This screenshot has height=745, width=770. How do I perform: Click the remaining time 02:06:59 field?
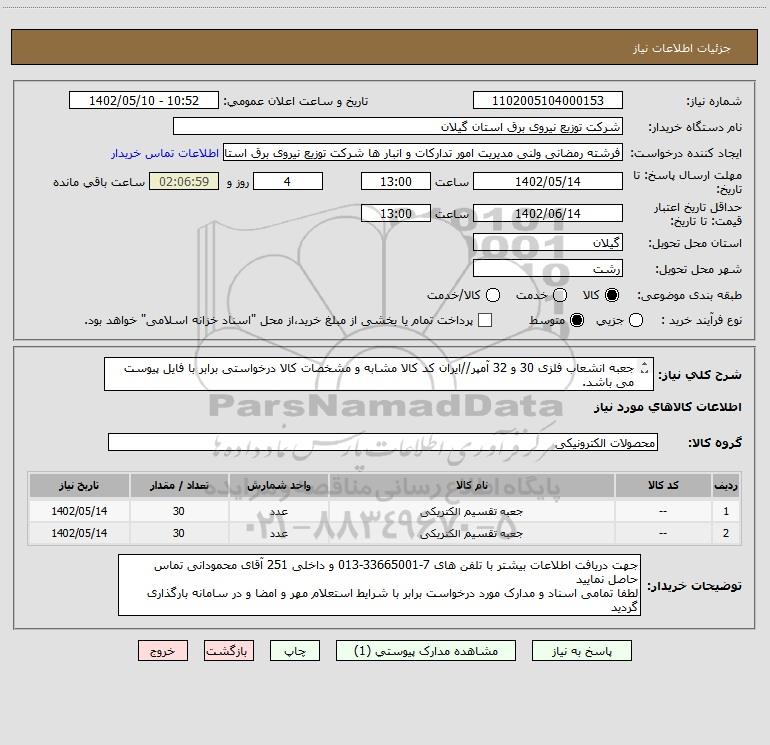pyautogui.click(x=184, y=181)
